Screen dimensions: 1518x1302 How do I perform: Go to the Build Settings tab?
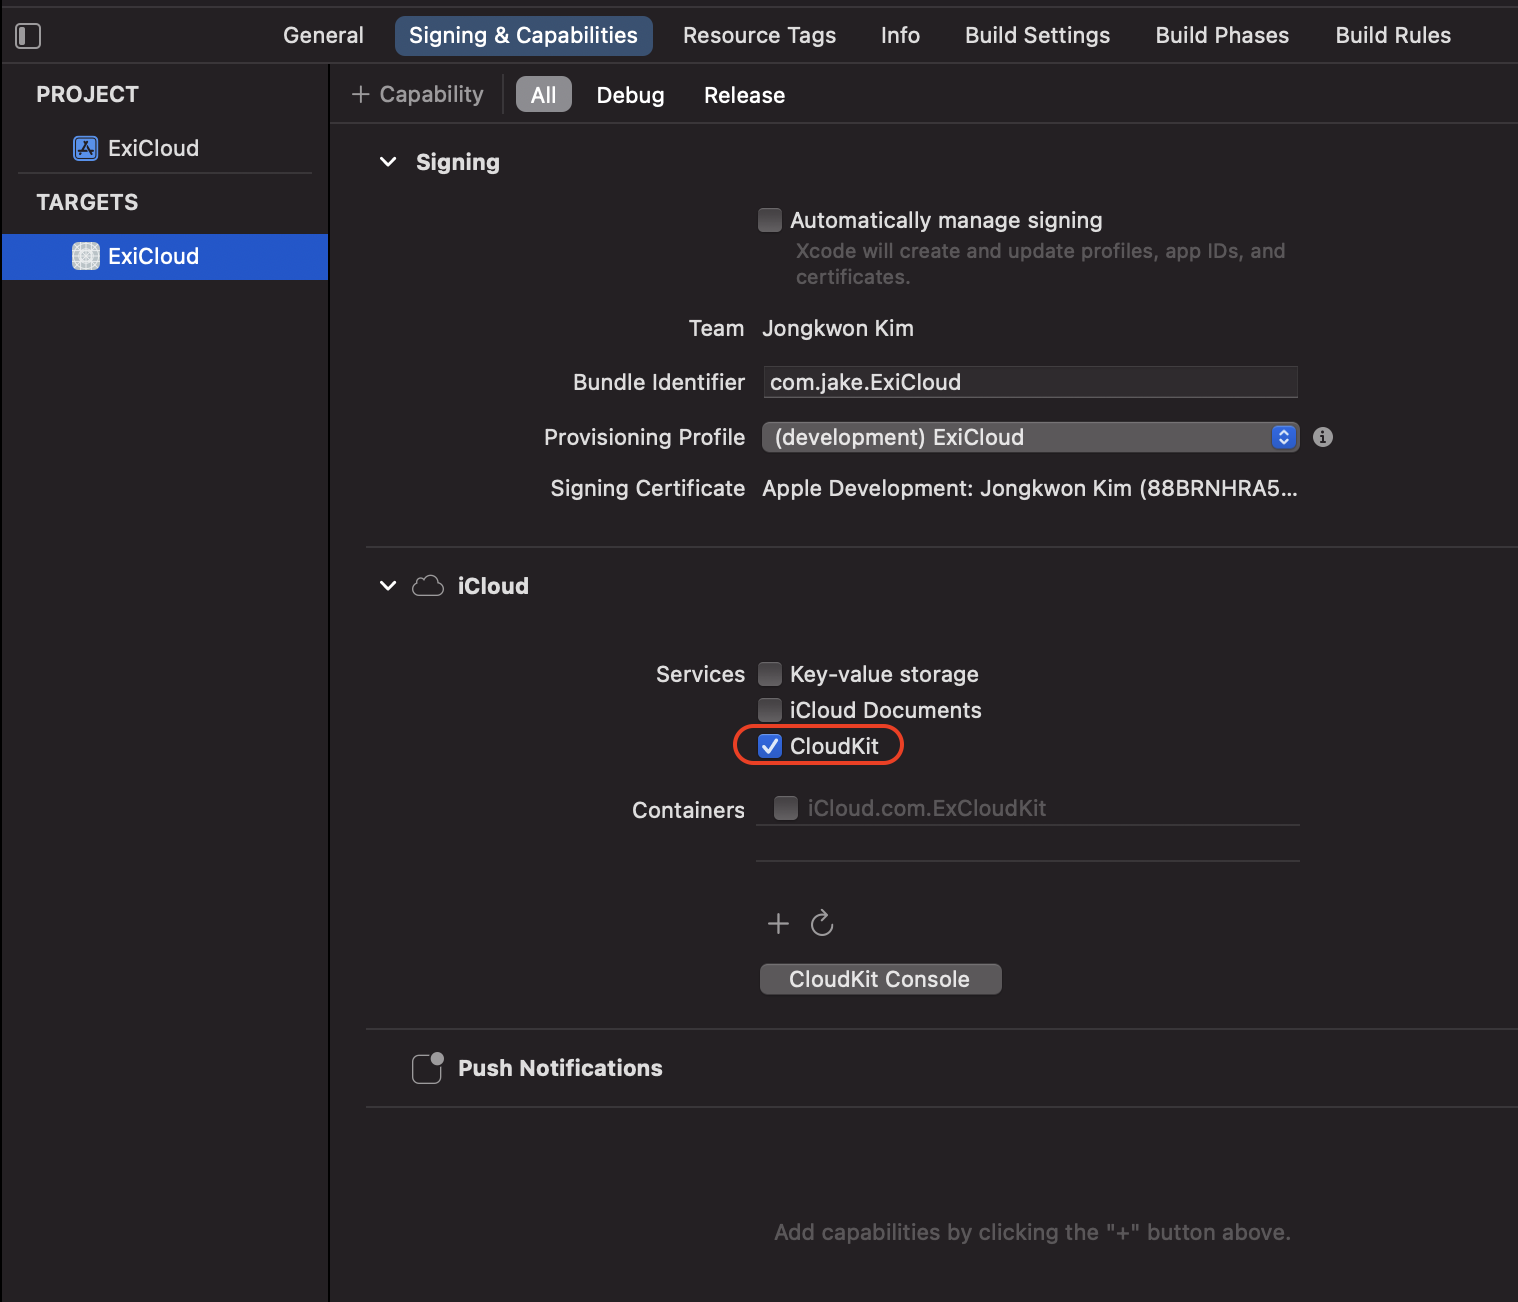(1037, 35)
